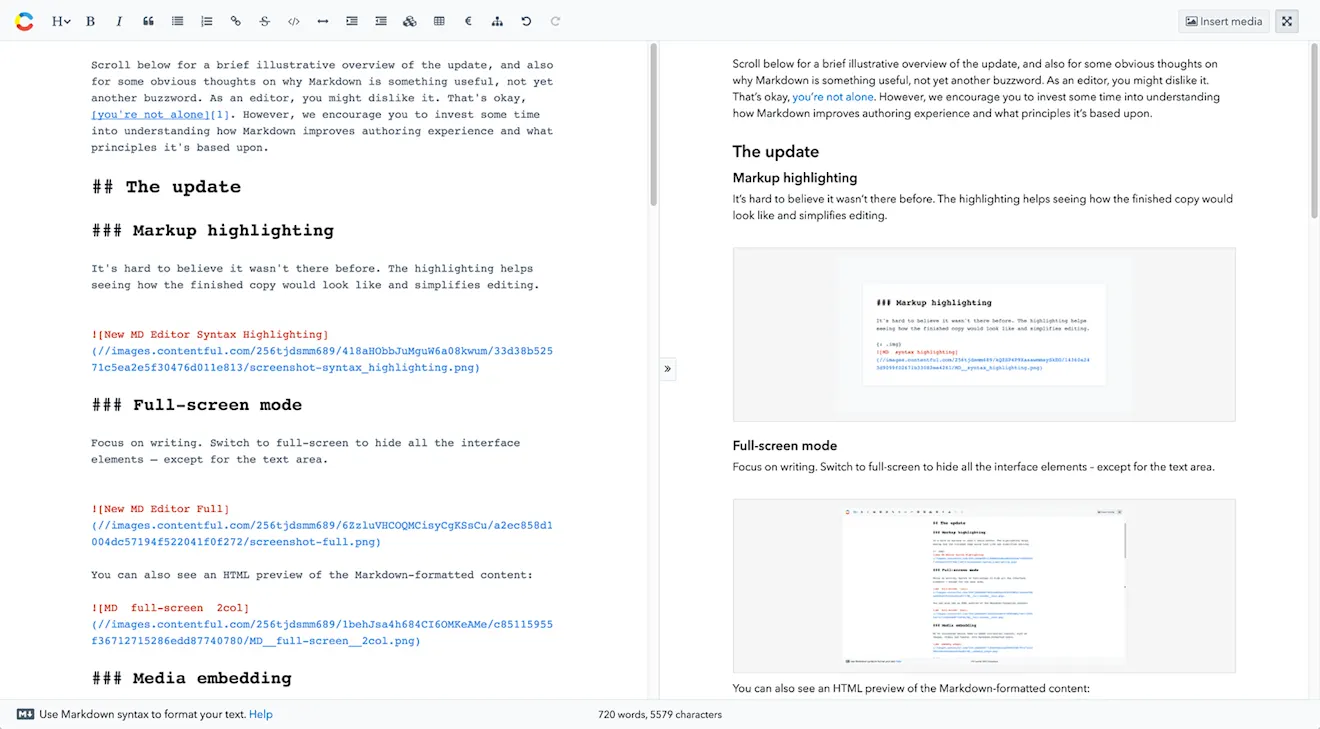Viewport: 1320px width, 729px height.
Task: Redo the last change
Action: coord(555,21)
